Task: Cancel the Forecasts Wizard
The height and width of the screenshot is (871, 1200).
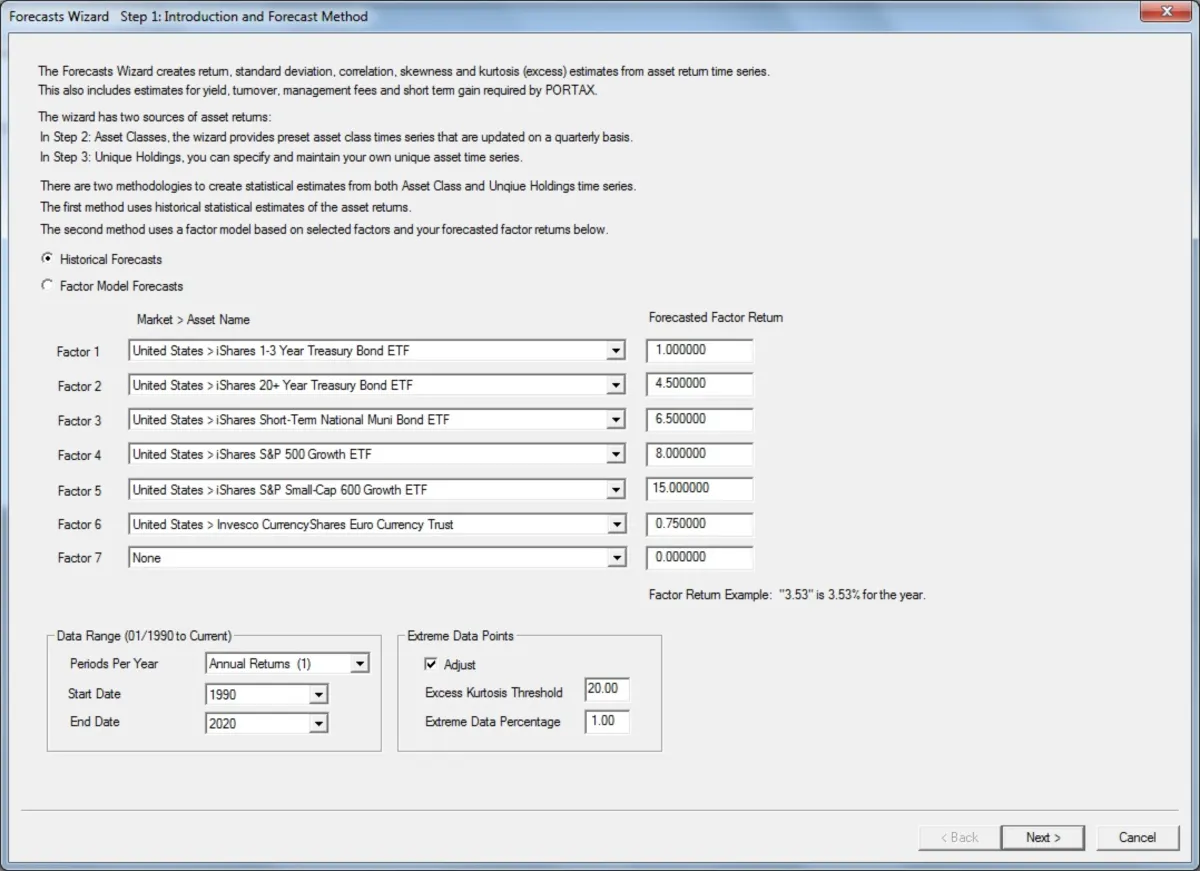Action: [1138, 838]
